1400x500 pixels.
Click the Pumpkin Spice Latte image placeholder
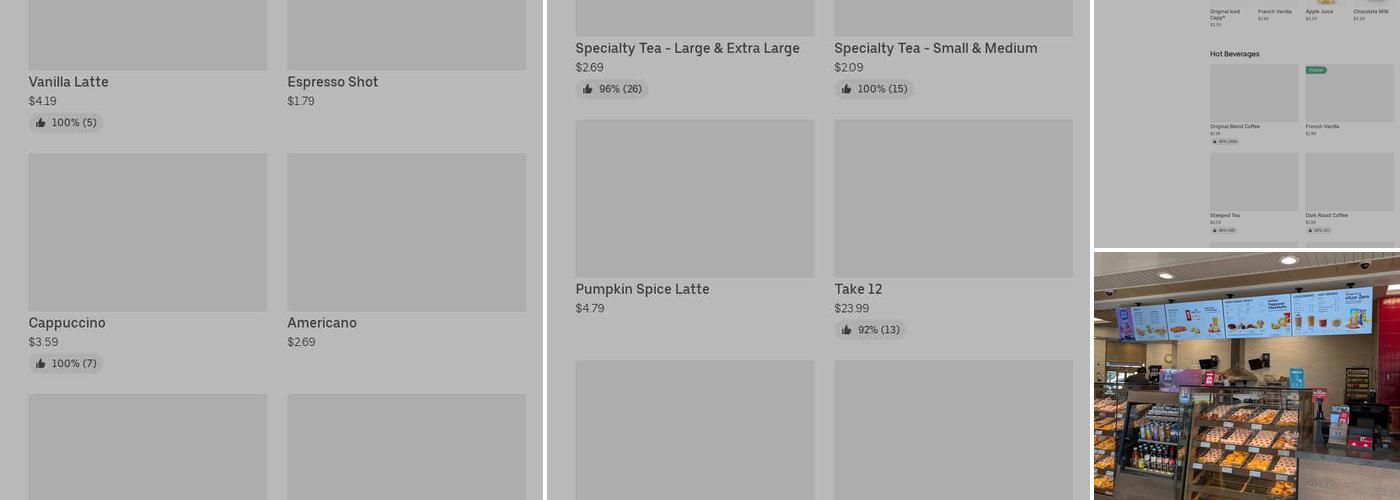(x=695, y=199)
